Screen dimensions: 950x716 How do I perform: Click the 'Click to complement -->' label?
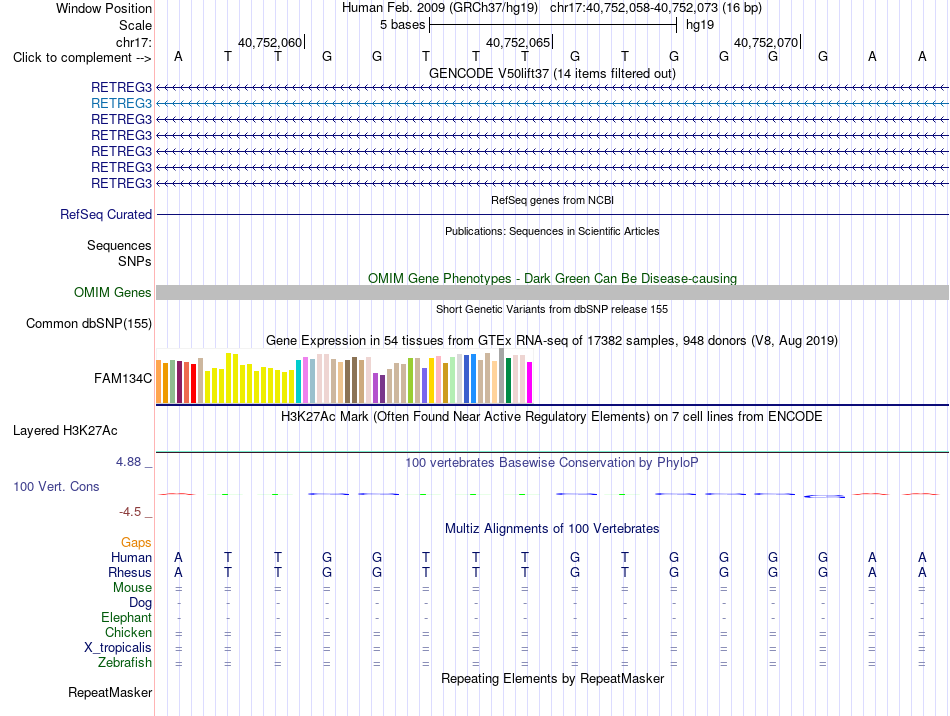pyautogui.click(x=82, y=58)
